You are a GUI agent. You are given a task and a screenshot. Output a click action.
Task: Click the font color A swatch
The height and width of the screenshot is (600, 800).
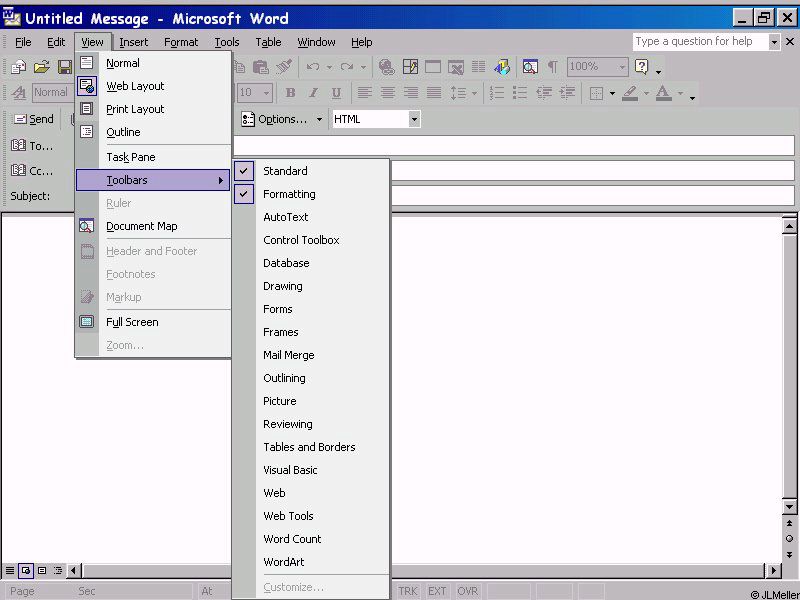click(663, 93)
